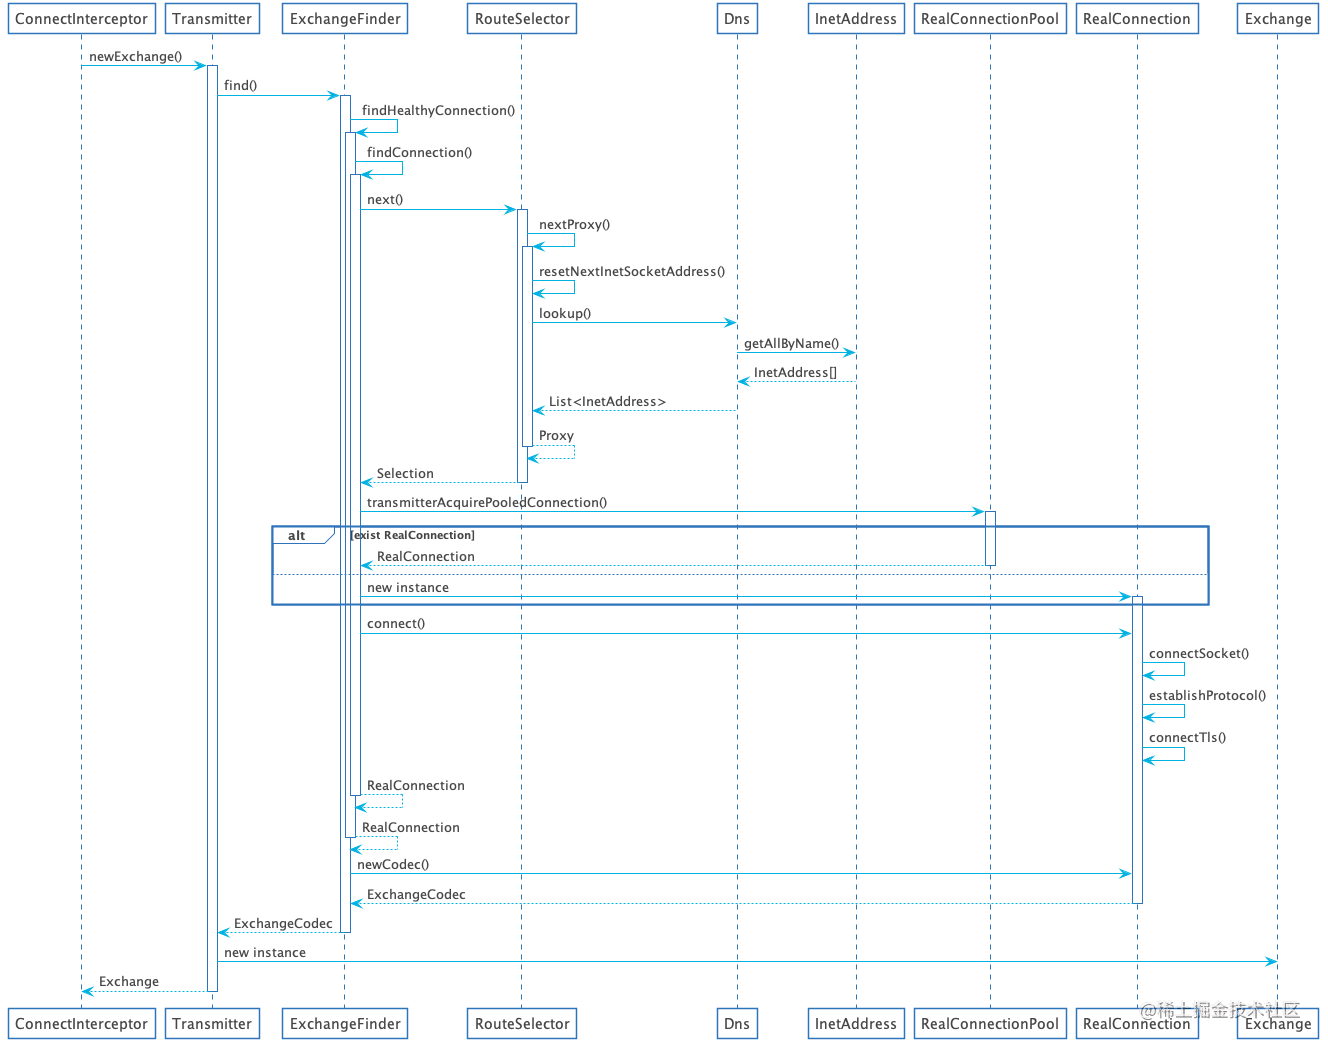Select the transmitterAcquirePooledConnection() message label

(x=487, y=503)
